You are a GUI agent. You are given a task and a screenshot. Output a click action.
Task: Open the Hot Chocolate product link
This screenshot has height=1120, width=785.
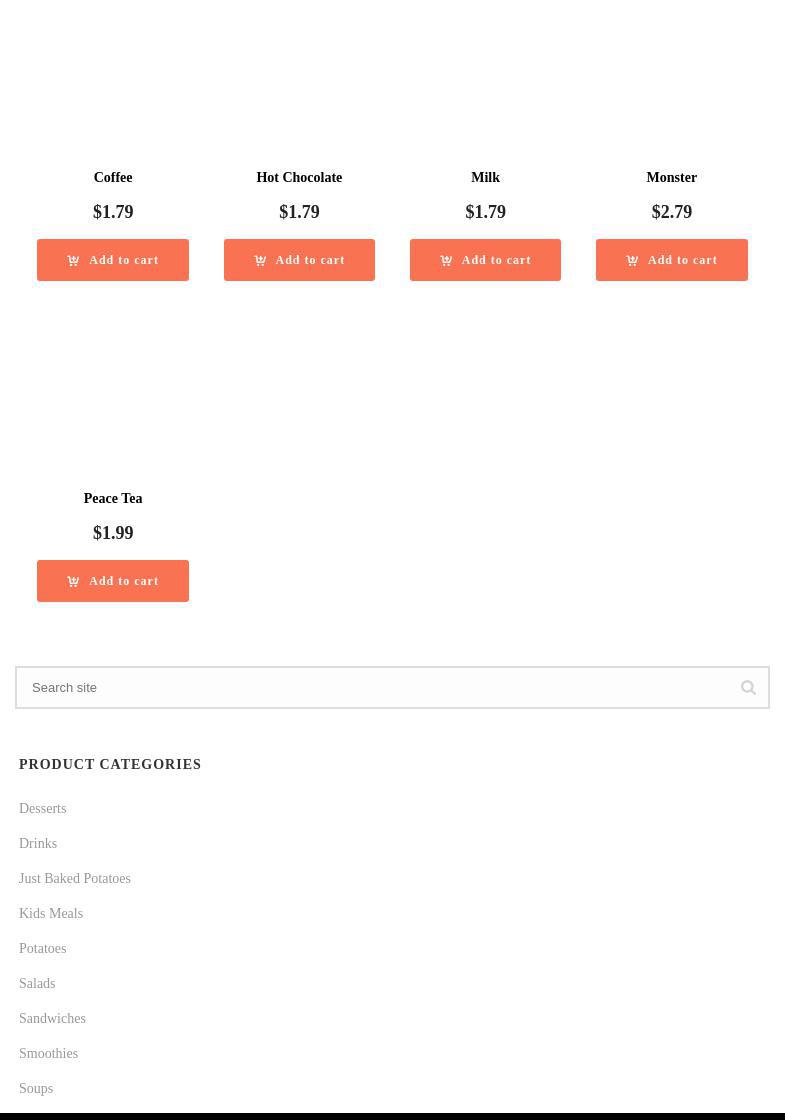pyautogui.click(x=299, y=178)
